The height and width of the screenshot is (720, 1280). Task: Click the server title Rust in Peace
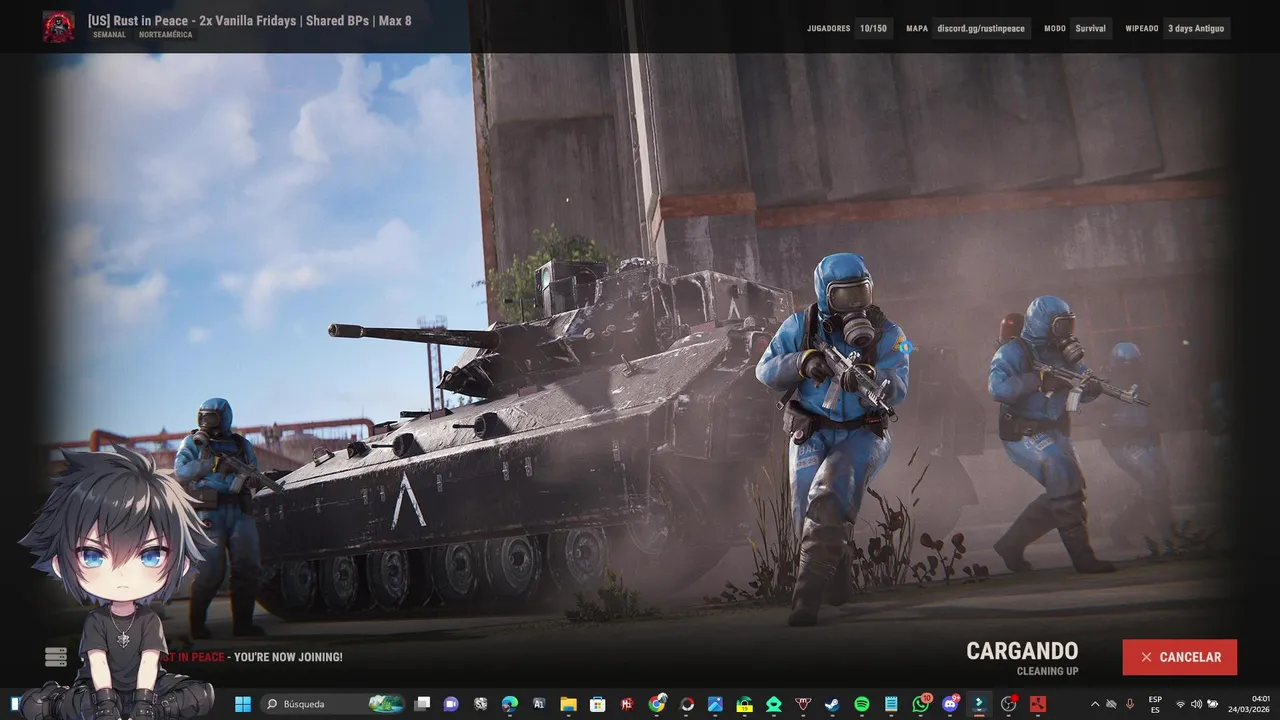coord(249,20)
